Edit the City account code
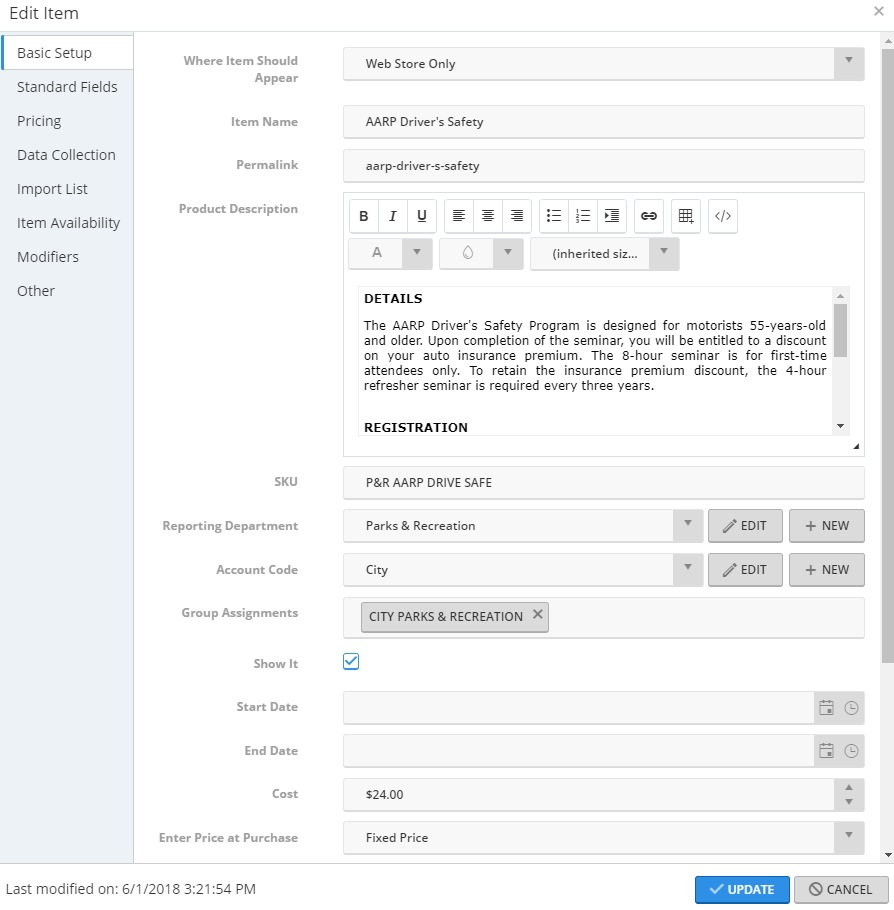 click(x=745, y=569)
